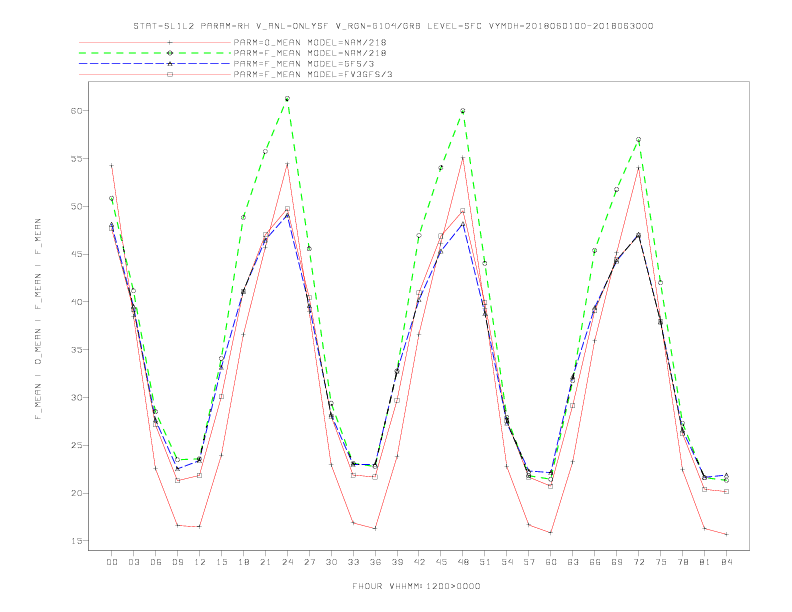Click the y-axis tick value 55

77,159
